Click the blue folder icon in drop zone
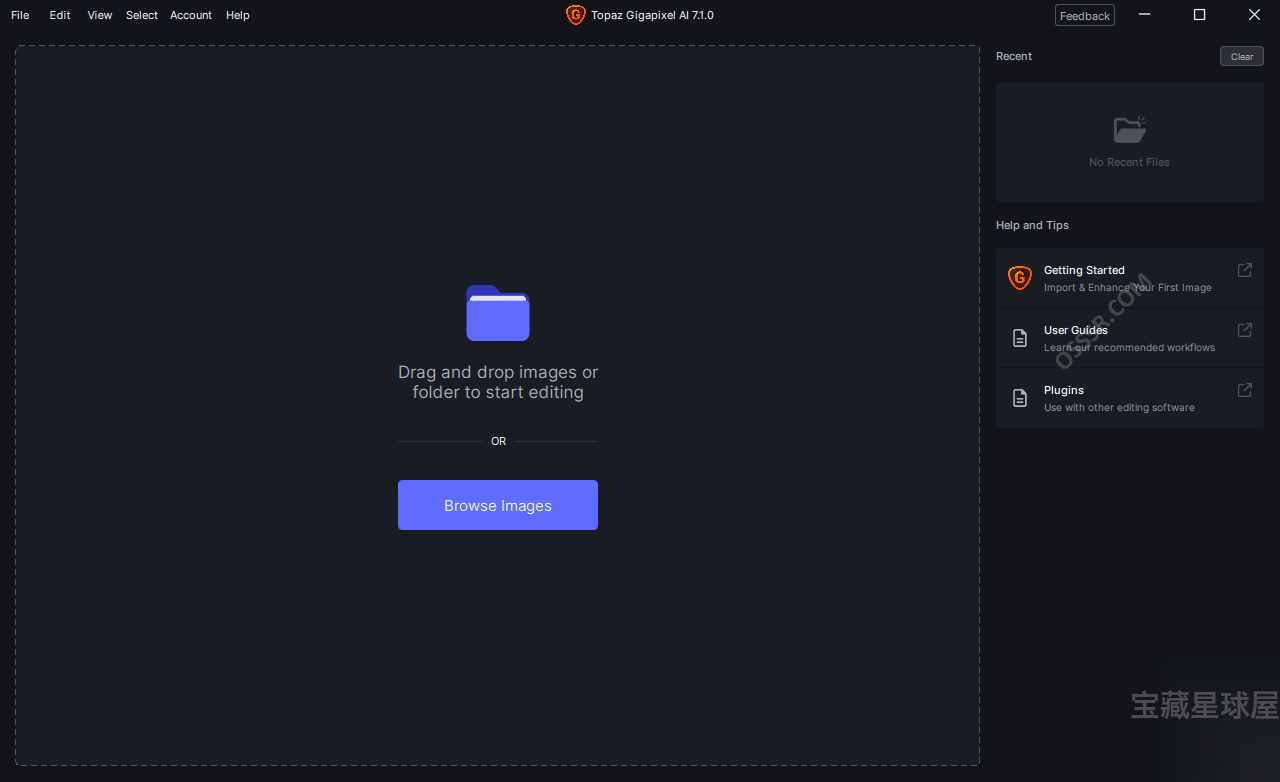1280x782 pixels. tap(498, 313)
